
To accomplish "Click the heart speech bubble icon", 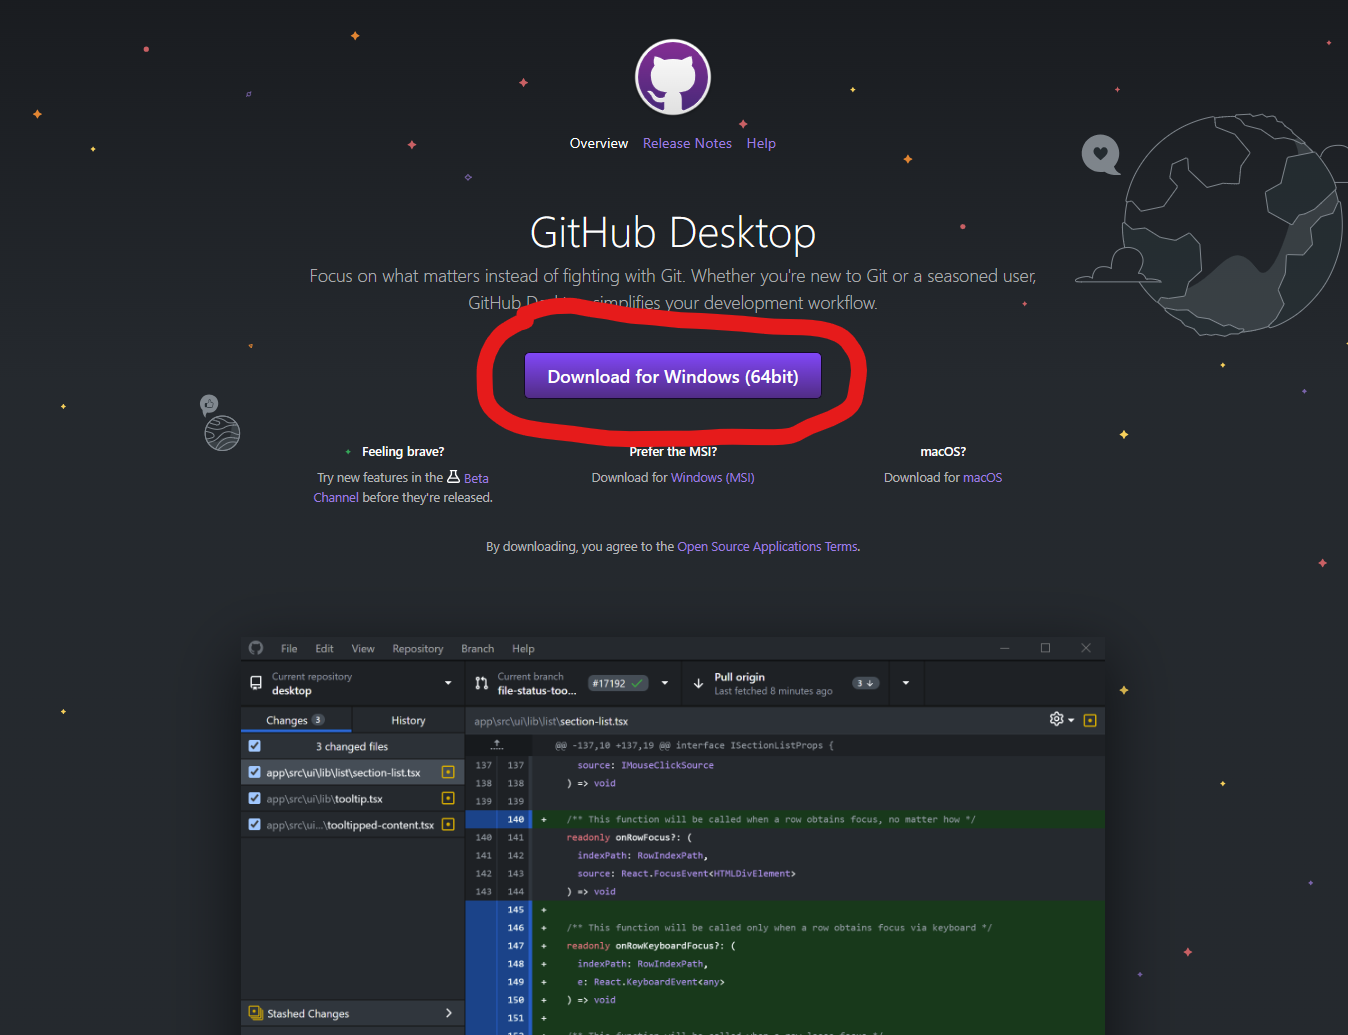I will pyautogui.click(x=1101, y=154).
